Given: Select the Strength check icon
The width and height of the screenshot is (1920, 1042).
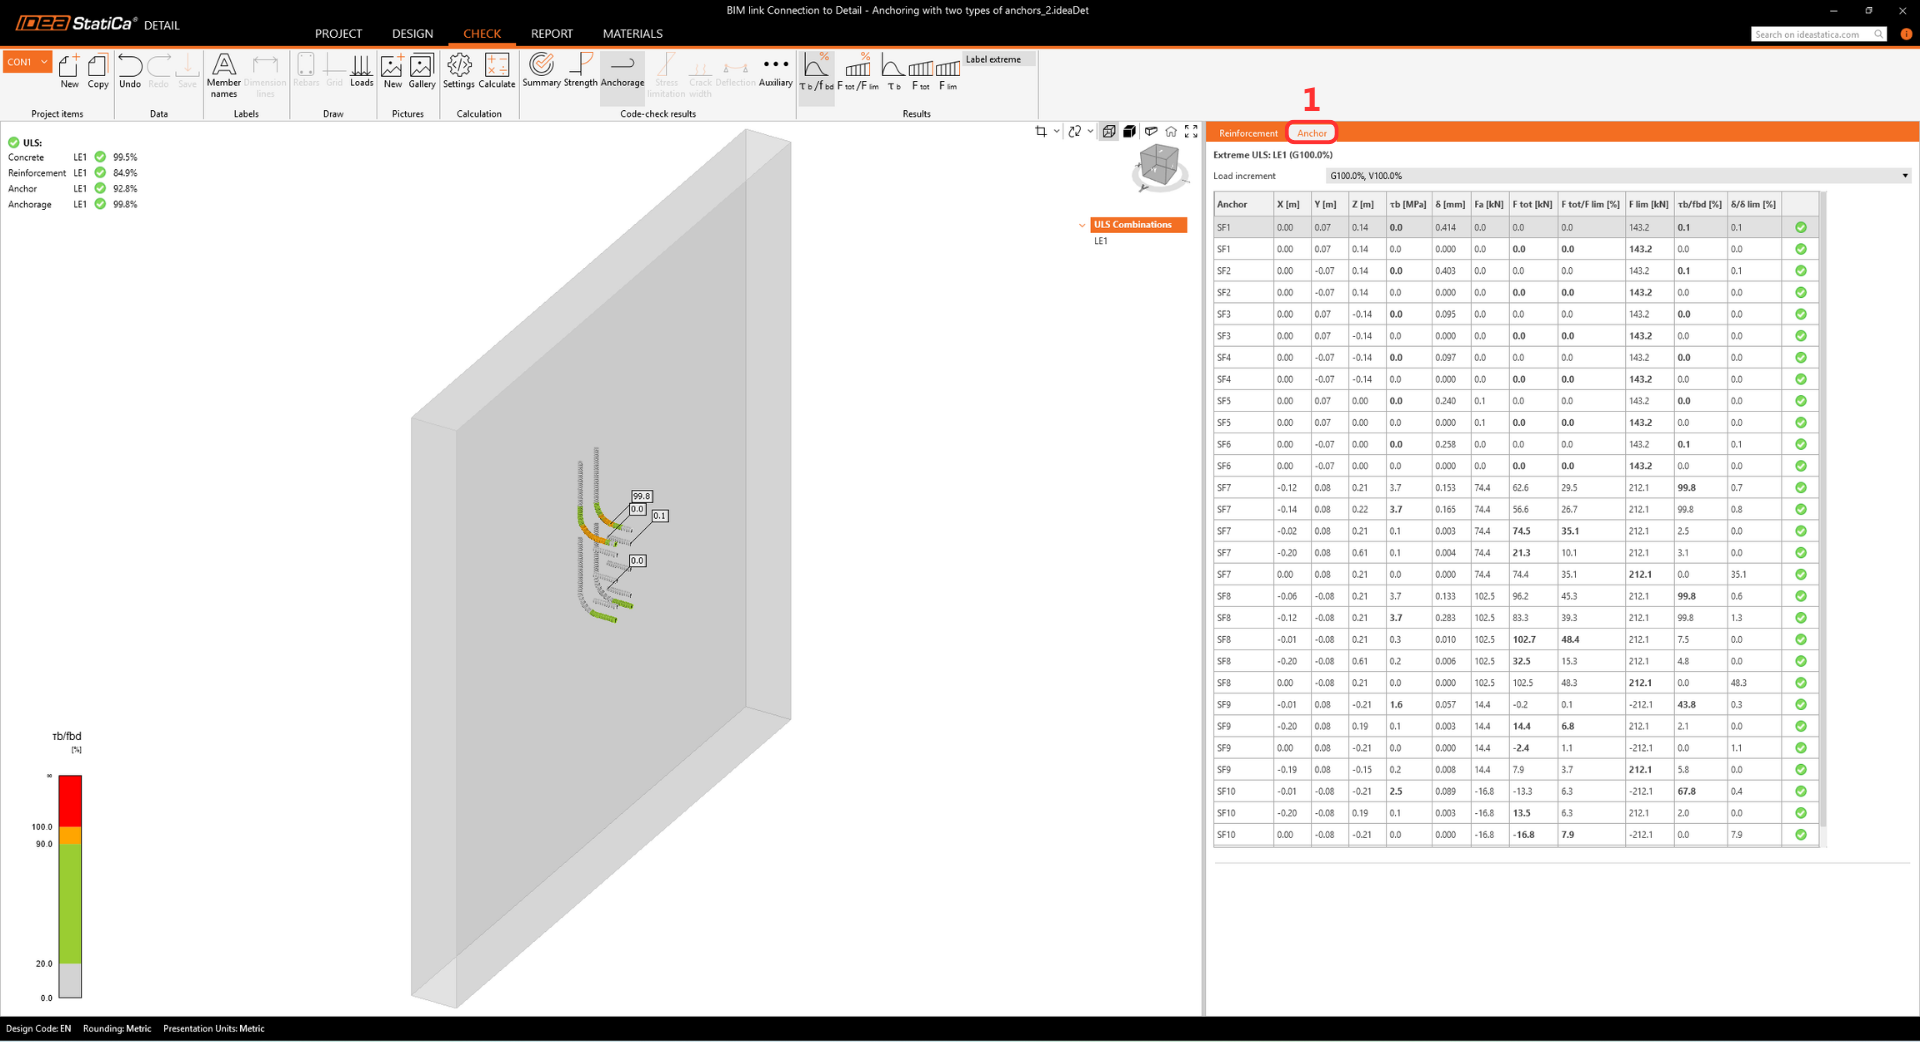Looking at the screenshot, I should pyautogui.click(x=580, y=71).
